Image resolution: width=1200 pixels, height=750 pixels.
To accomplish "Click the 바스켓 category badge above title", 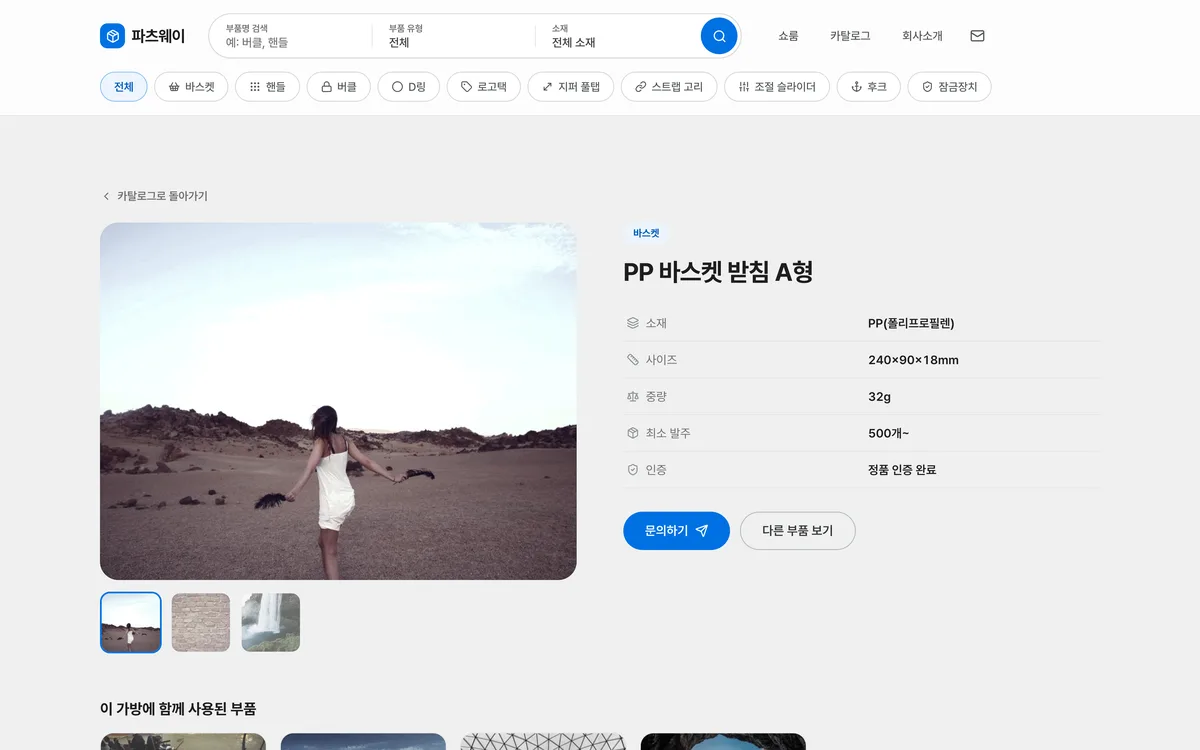I will [x=646, y=233].
